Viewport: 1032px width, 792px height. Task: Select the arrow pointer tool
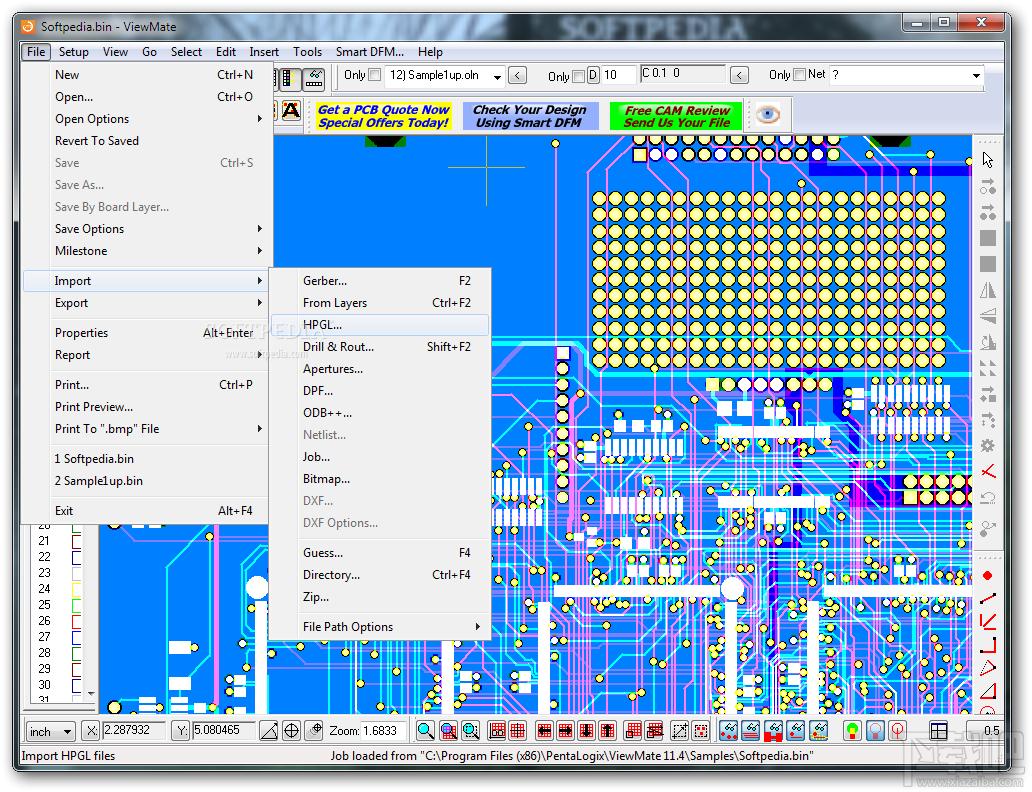(x=987, y=159)
